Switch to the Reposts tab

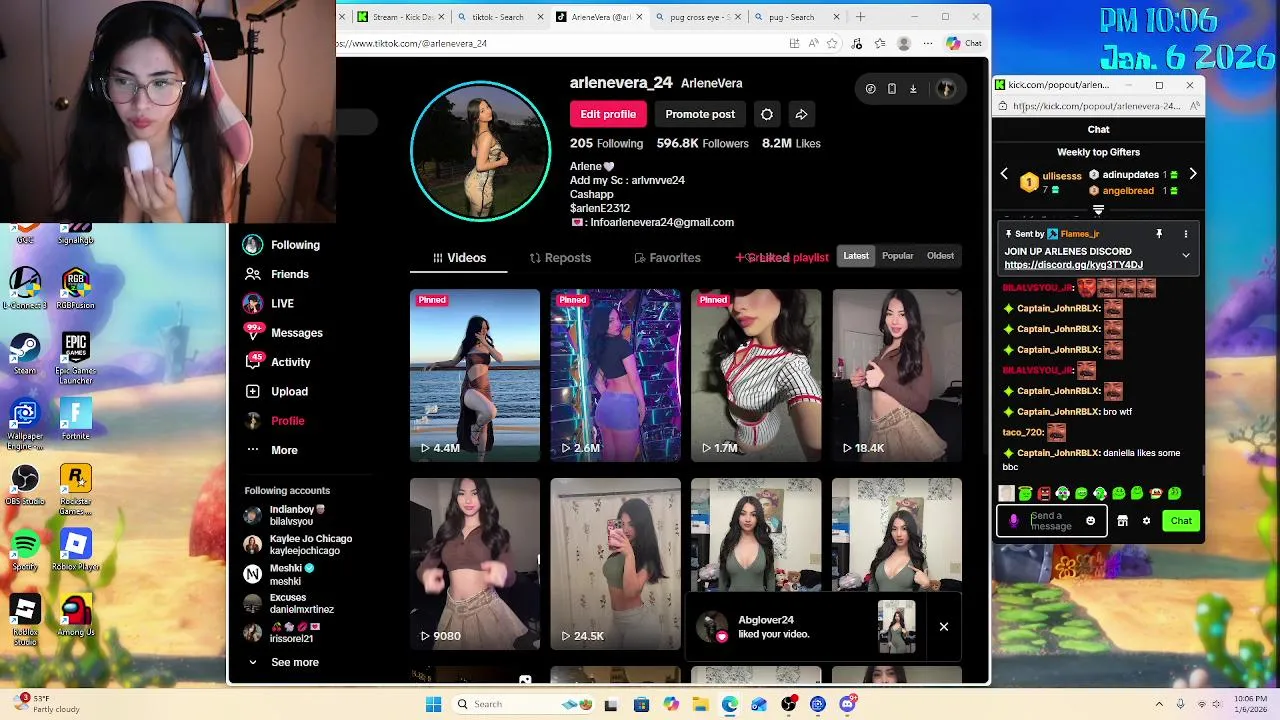click(x=560, y=258)
